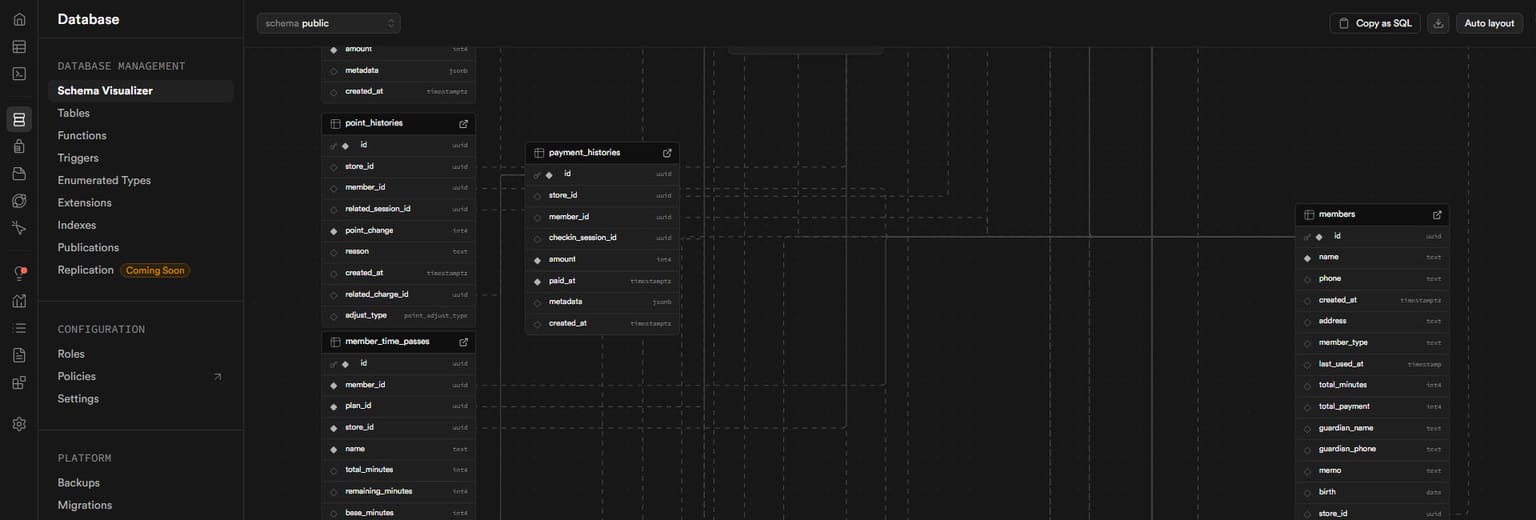The image size is (1536, 520).
Task: Click related_charge_id row in point_histories
Action: [x=398, y=295]
